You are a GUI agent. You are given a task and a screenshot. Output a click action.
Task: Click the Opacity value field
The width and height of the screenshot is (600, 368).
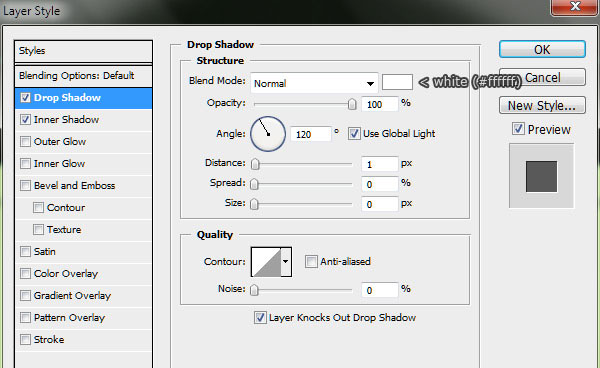coord(379,104)
